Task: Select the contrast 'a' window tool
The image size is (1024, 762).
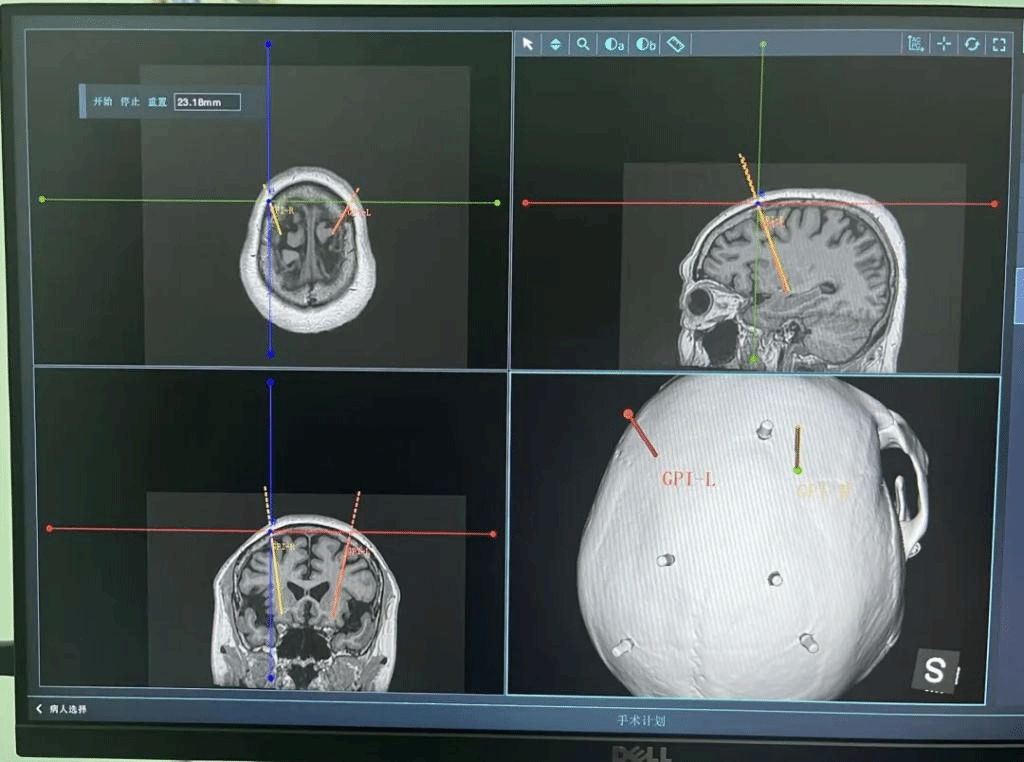Action: point(614,44)
